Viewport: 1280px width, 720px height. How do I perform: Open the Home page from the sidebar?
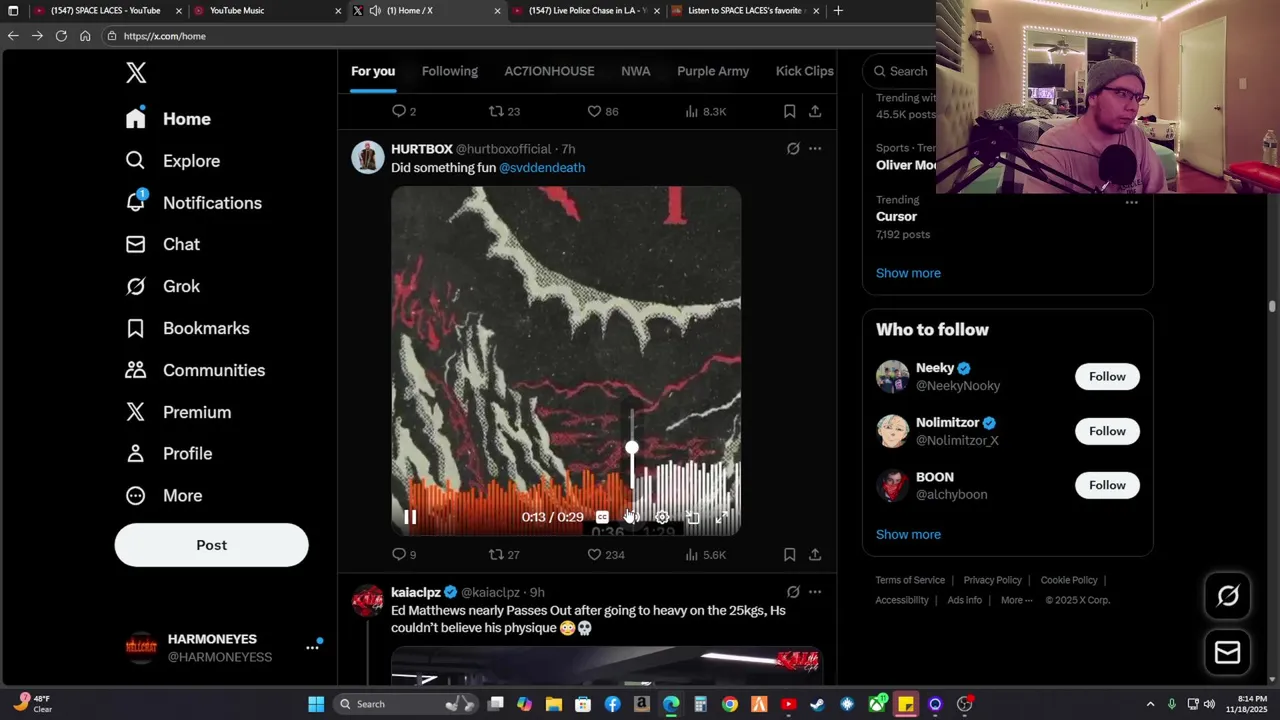click(168, 119)
